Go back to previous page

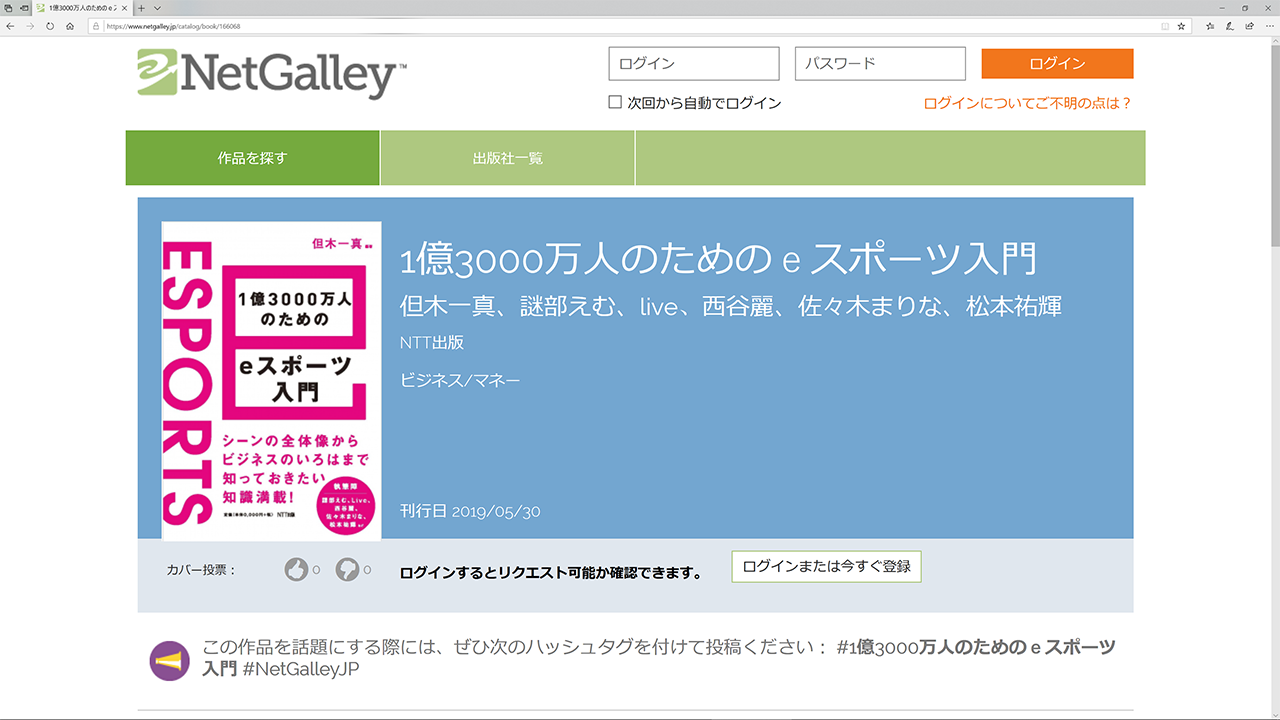pyautogui.click(x=10, y=26)
